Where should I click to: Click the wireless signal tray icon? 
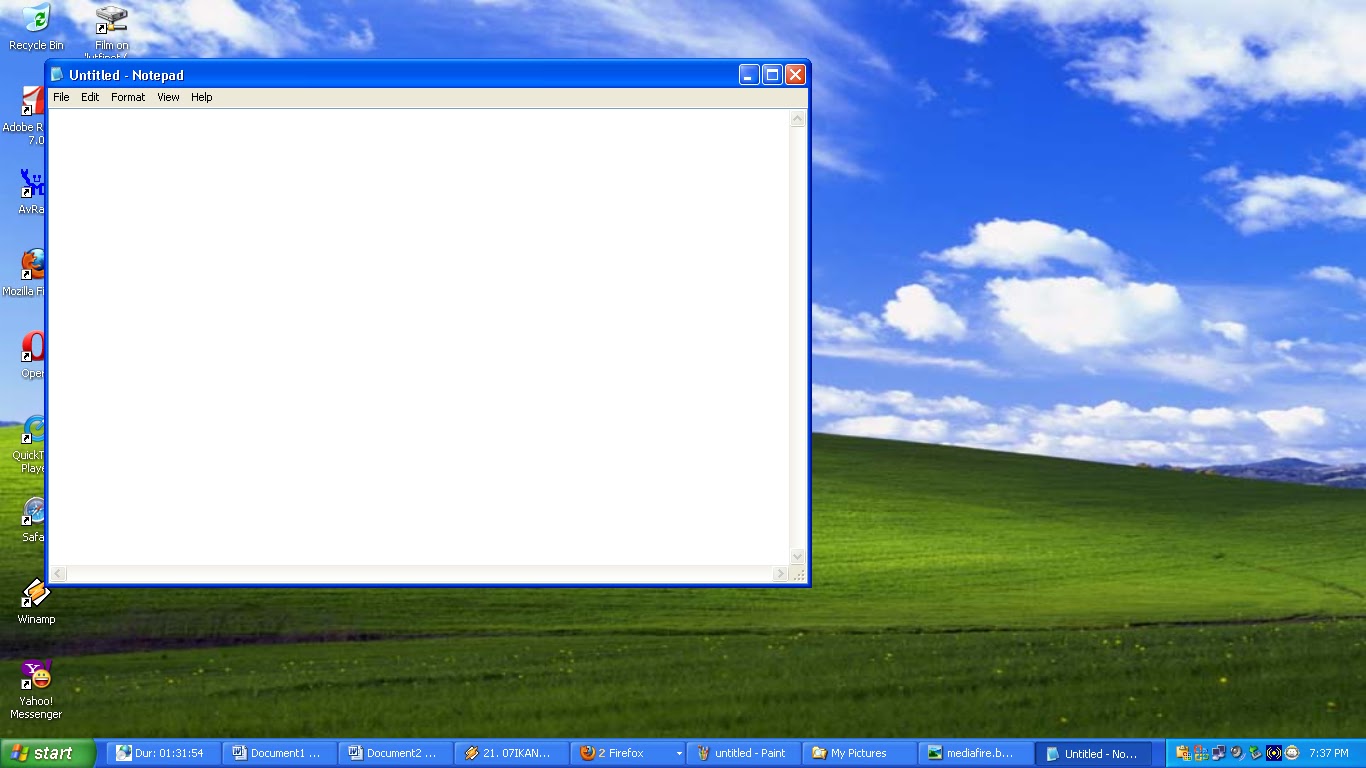(x=1274, y=753)
